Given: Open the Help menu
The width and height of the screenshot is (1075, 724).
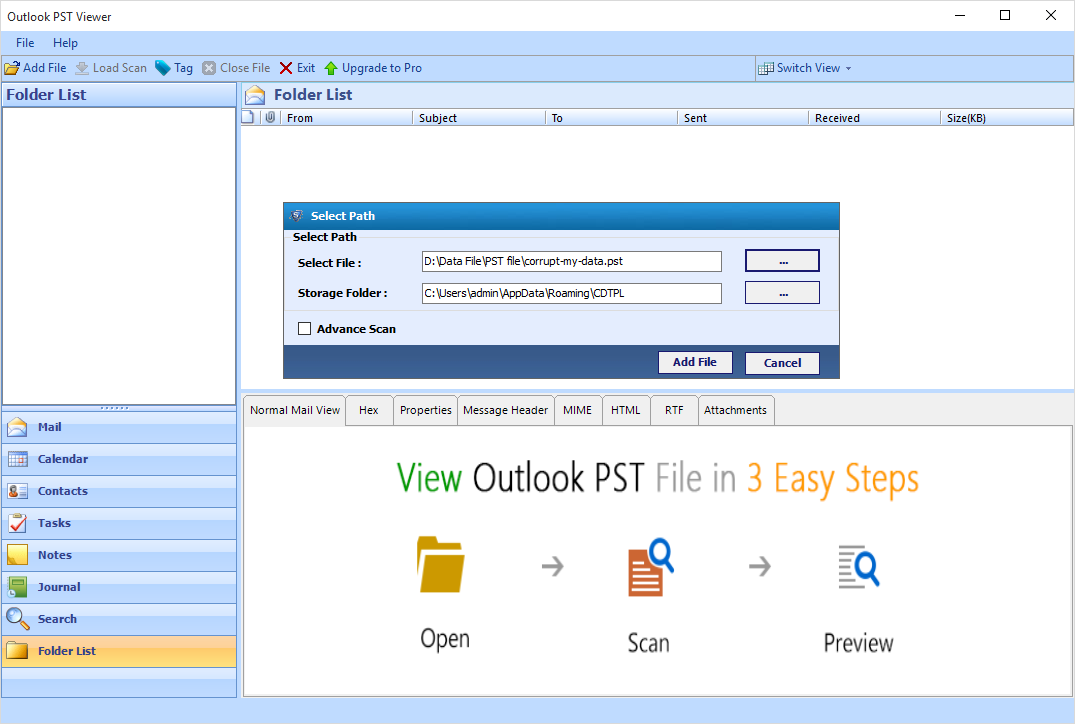Looking at the screenshot, I should point(65,43).
